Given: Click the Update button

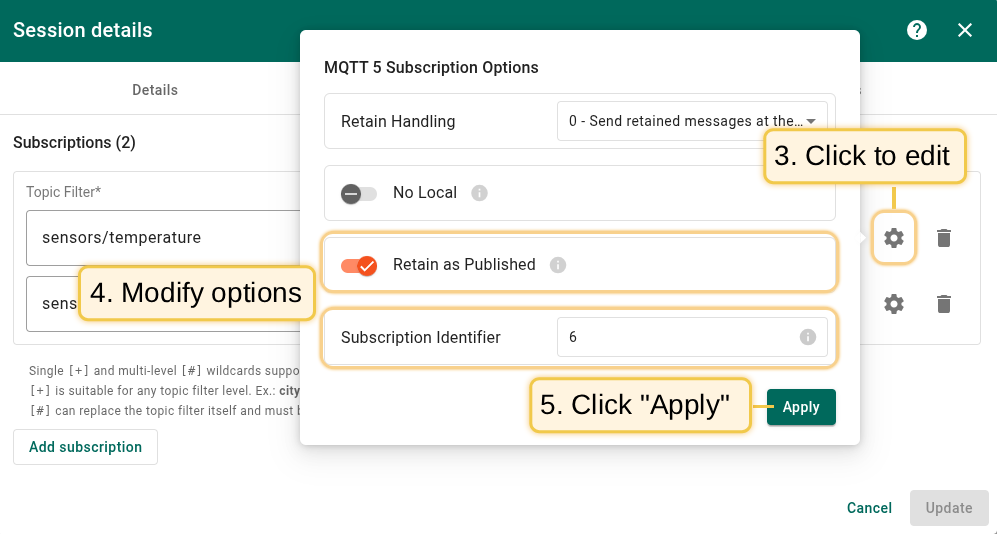Looking at the screenshot, I should [948, 508].
